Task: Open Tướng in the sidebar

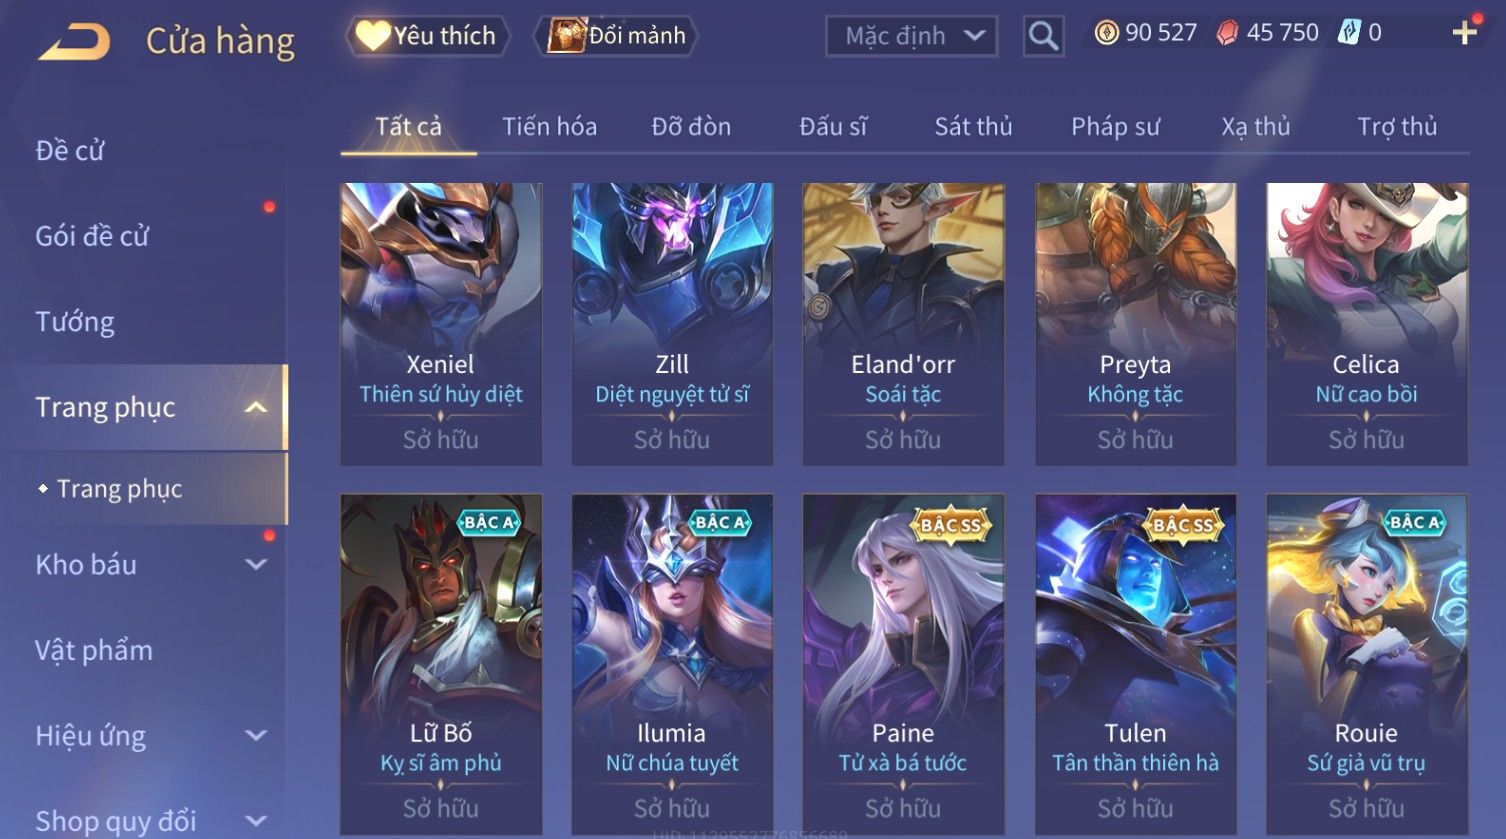Action: point(75,322)
